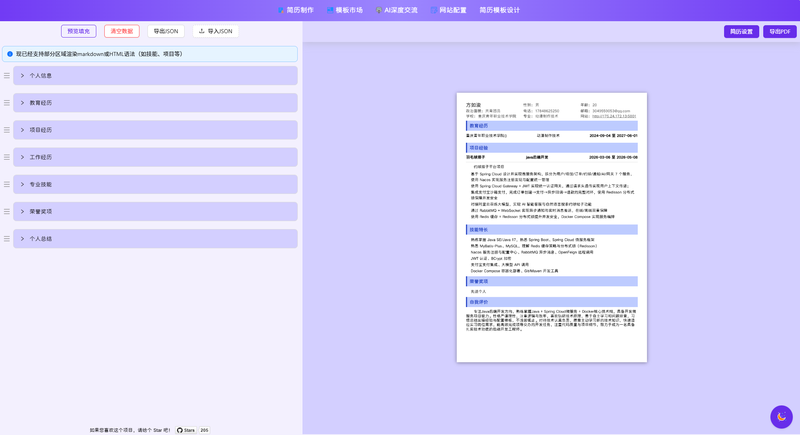Image resolution: width=800 pixels, height=435 pixels.
Task: Expand the 个人信息 section
Action: (x=155, y=75)
